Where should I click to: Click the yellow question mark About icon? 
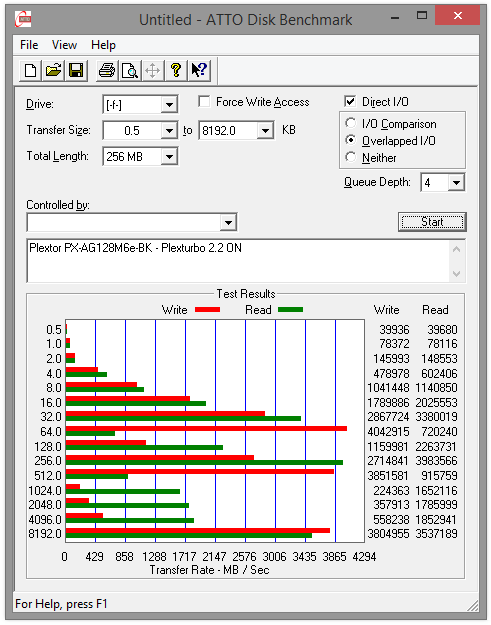coord(176,71)
